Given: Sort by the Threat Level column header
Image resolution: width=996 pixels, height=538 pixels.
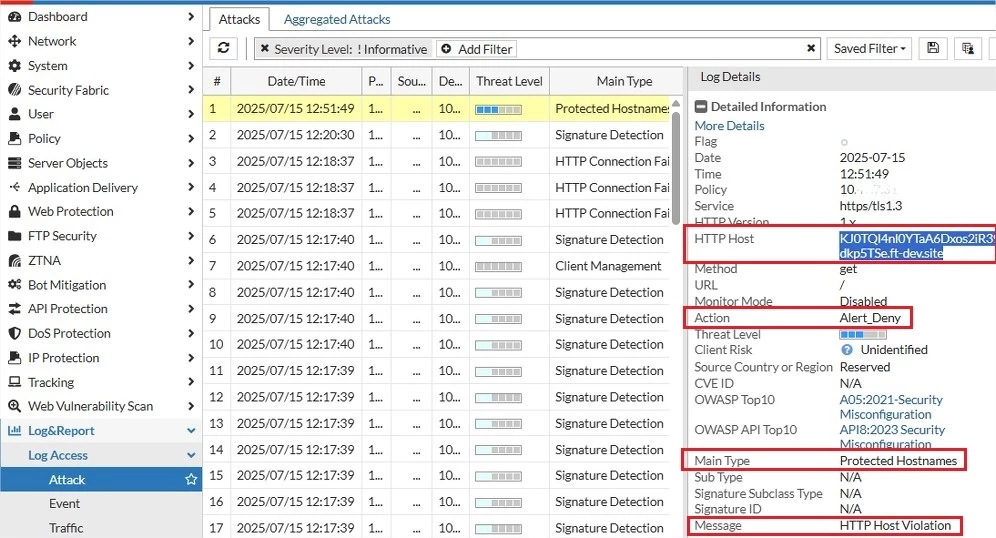Looking at the screenshot, I should click(x=509, y=81).
